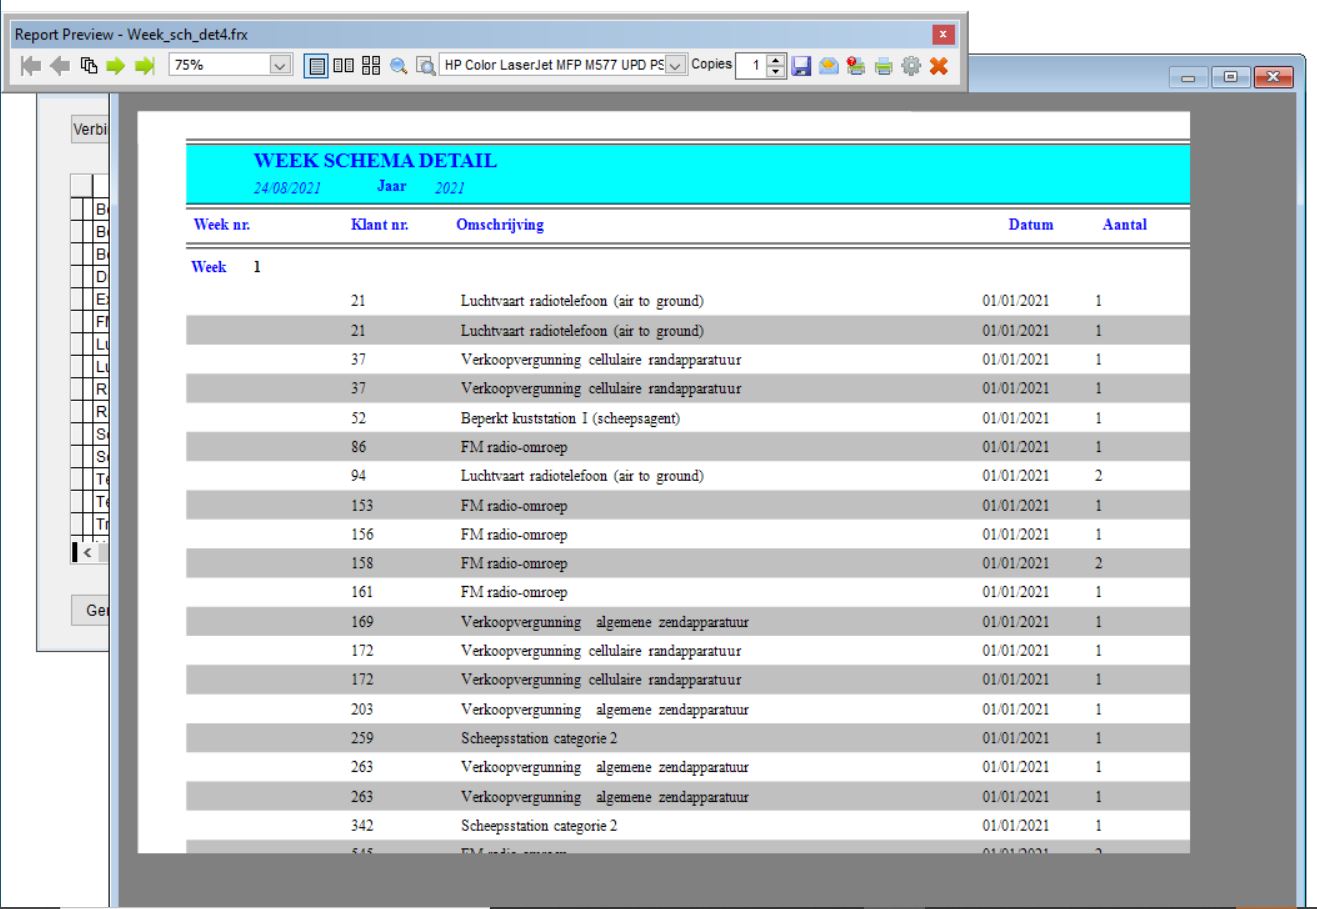
Task: Click into the Copies number field
Action: [752, 66]
